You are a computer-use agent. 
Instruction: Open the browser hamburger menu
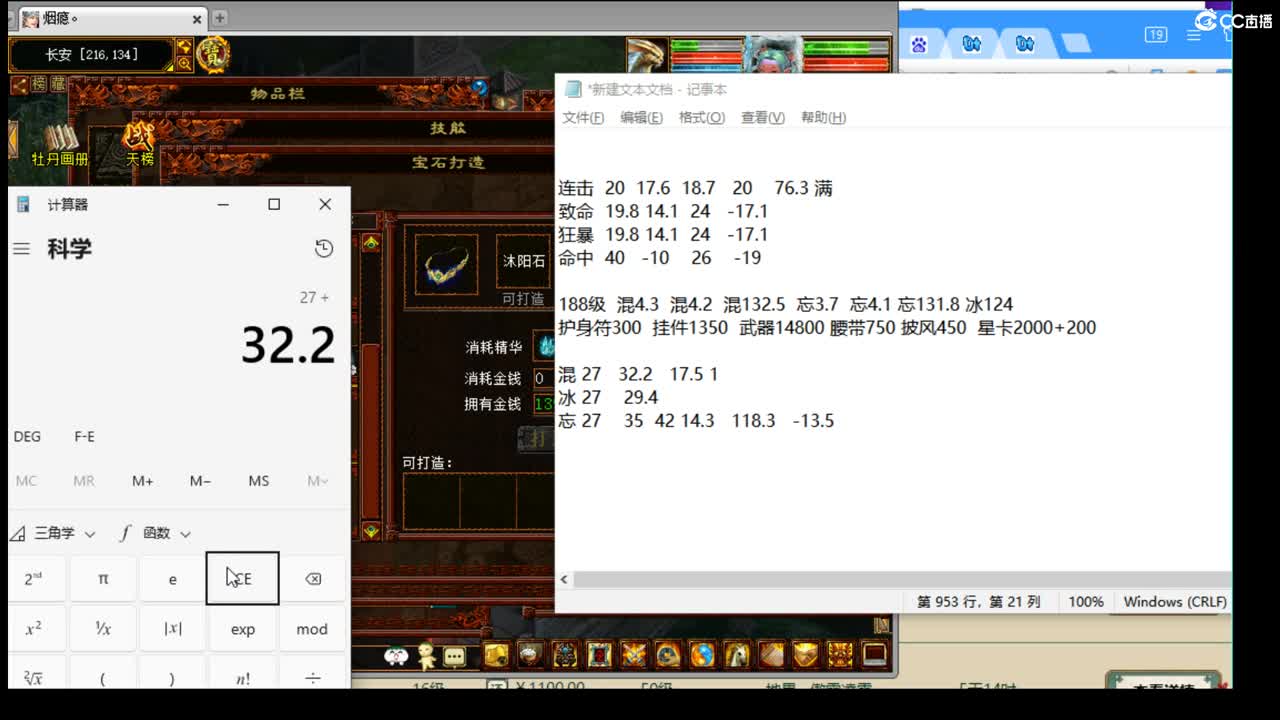click(1194, 35)
